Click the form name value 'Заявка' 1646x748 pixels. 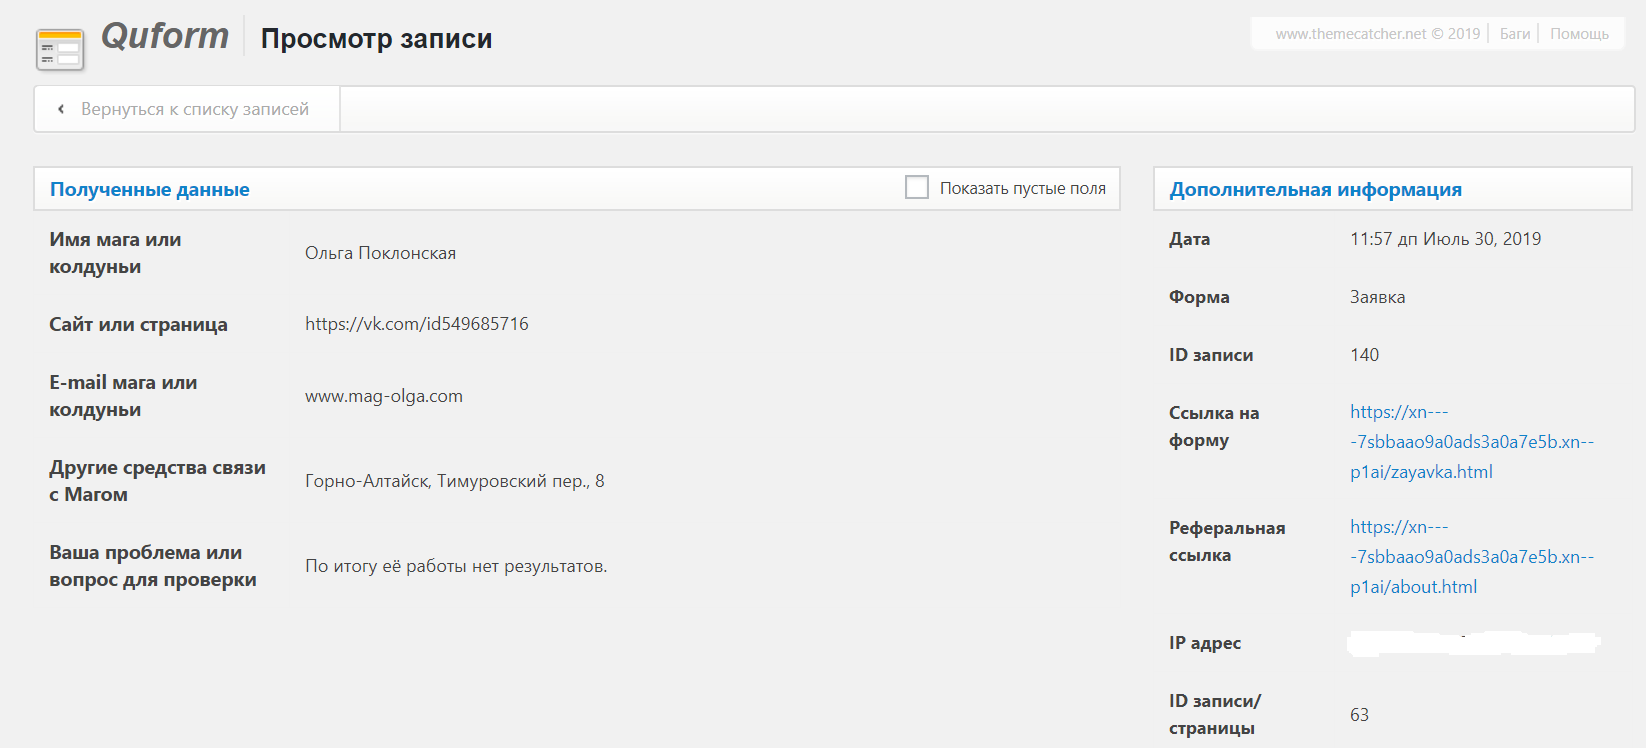[1377, 297]
